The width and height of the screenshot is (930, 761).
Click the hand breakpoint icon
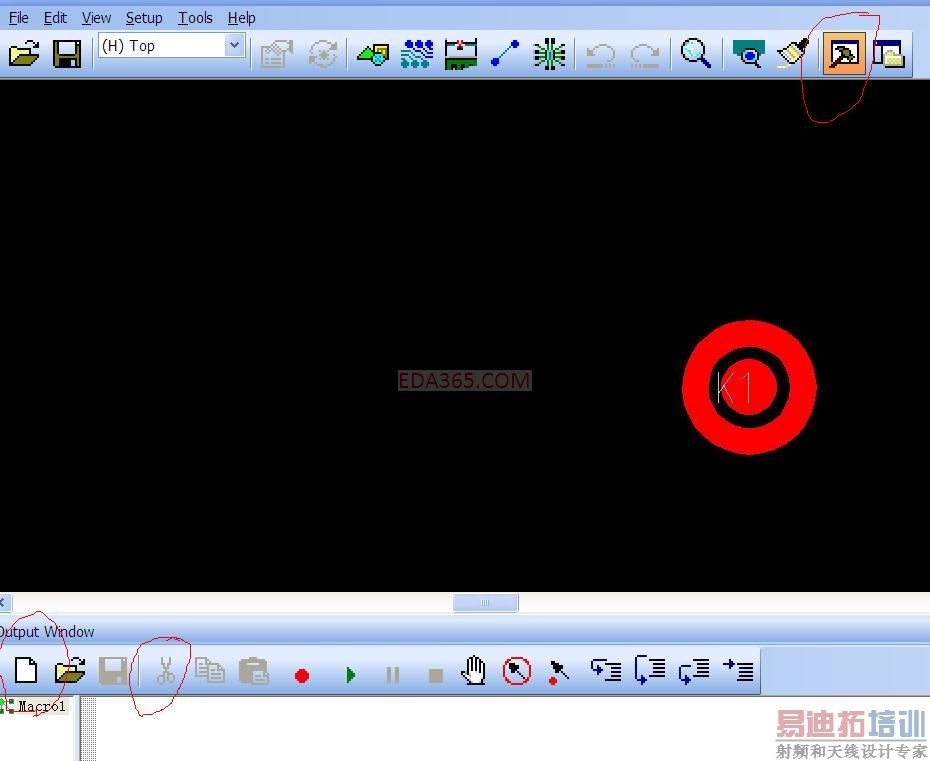pyautogui.click(x=473, y=671)
